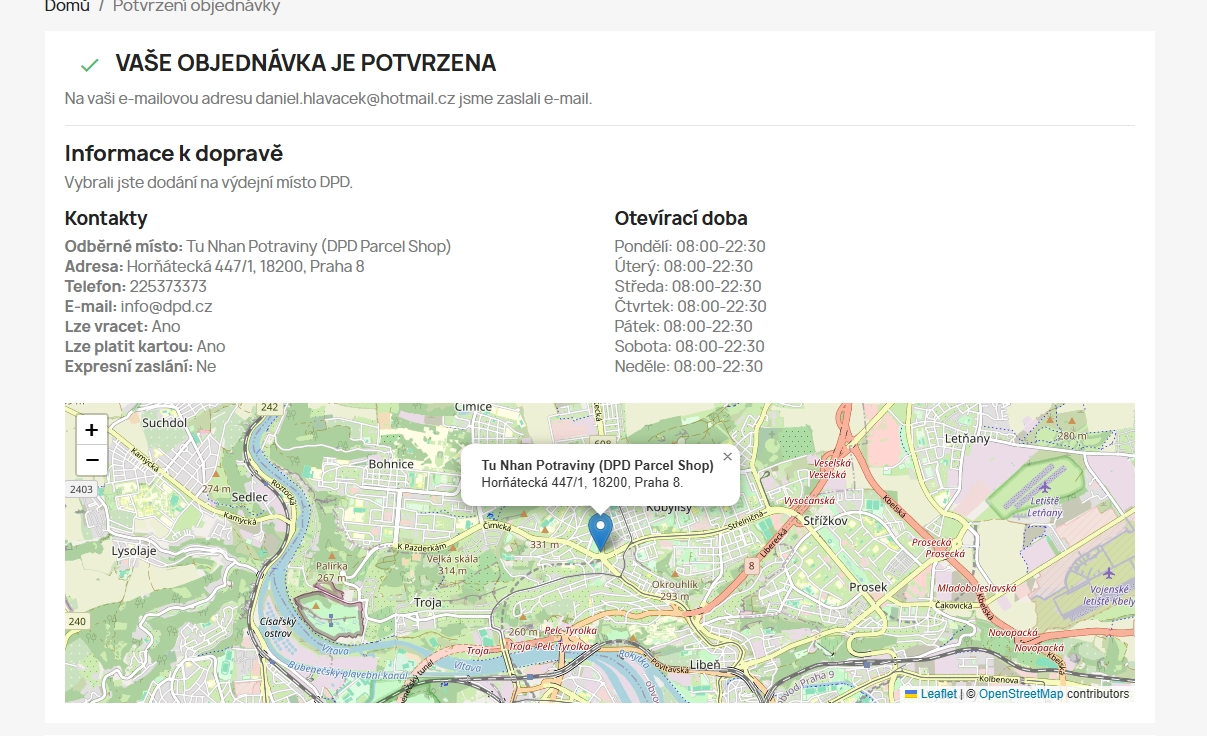Open the OpenStreetMap contributors link
The height and width of the screenshot is (736, 1207).
pos(1020,694)
